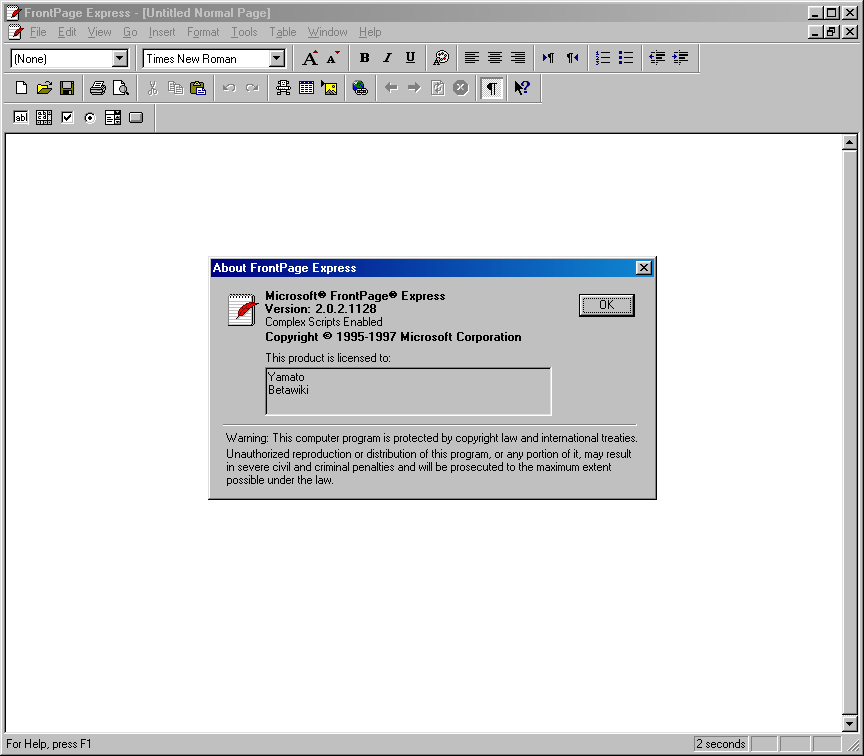Click the vertical scrollbar down arrow

[849, 723]
